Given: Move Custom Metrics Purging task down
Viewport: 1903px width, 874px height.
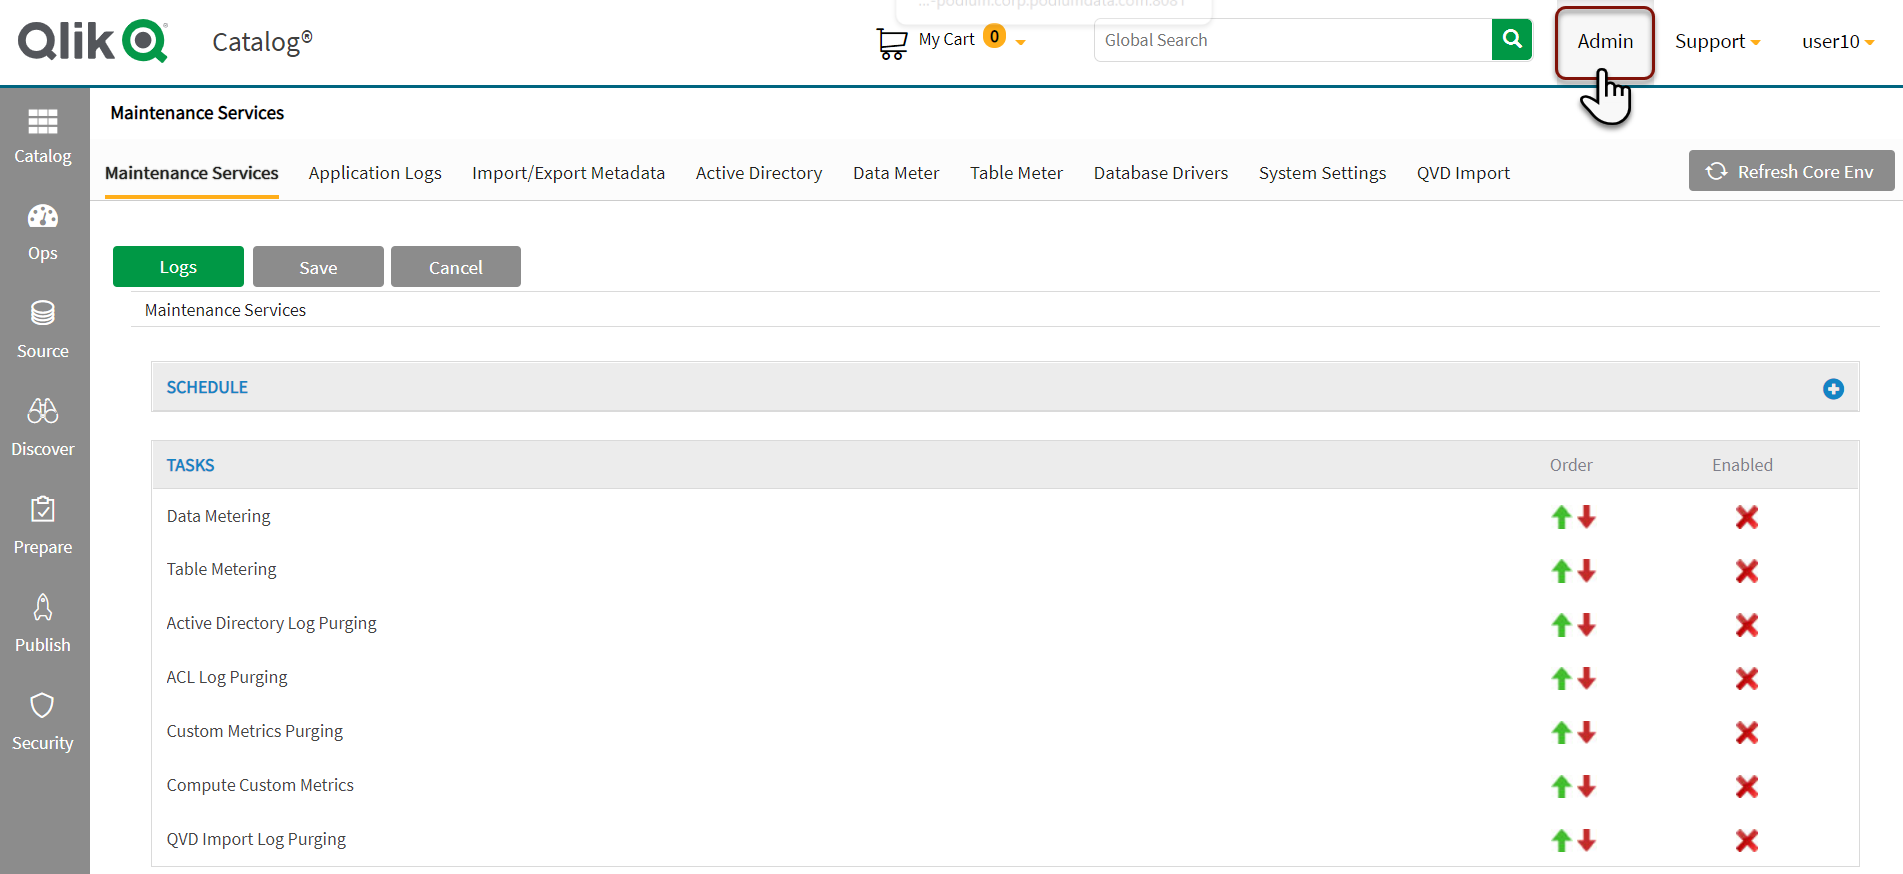Looking at the screenshot, I should pyautogui.click(x=1587, y=733).
